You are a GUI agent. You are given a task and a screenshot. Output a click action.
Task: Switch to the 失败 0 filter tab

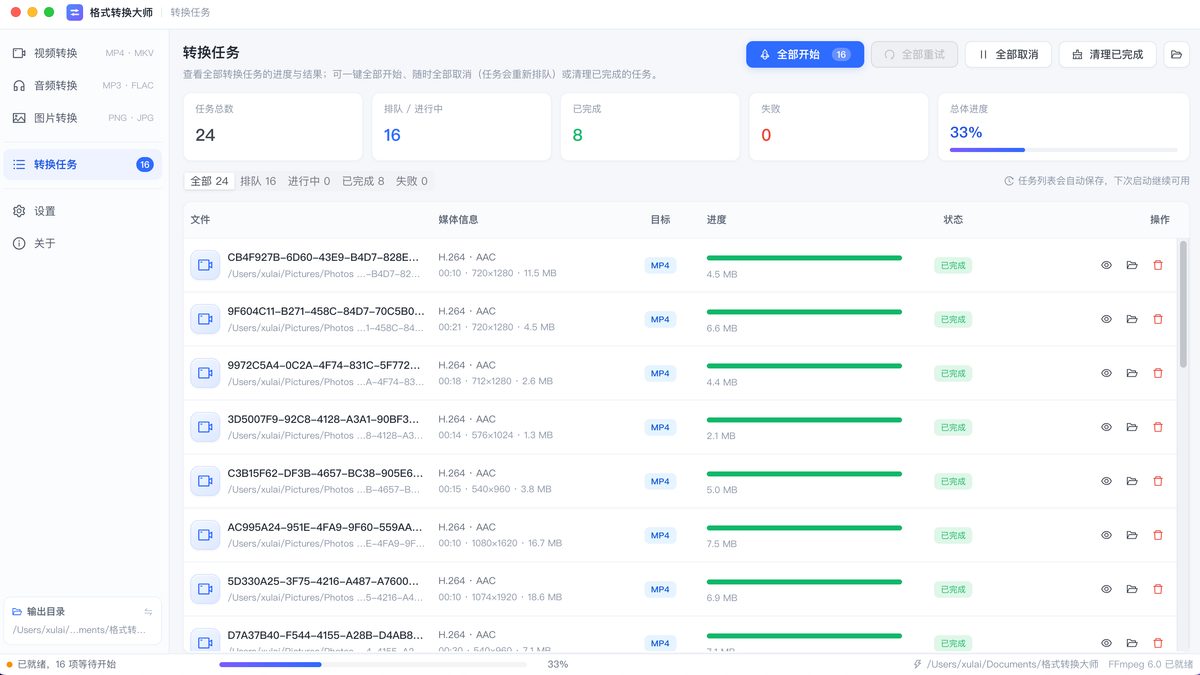click(411, 181)
